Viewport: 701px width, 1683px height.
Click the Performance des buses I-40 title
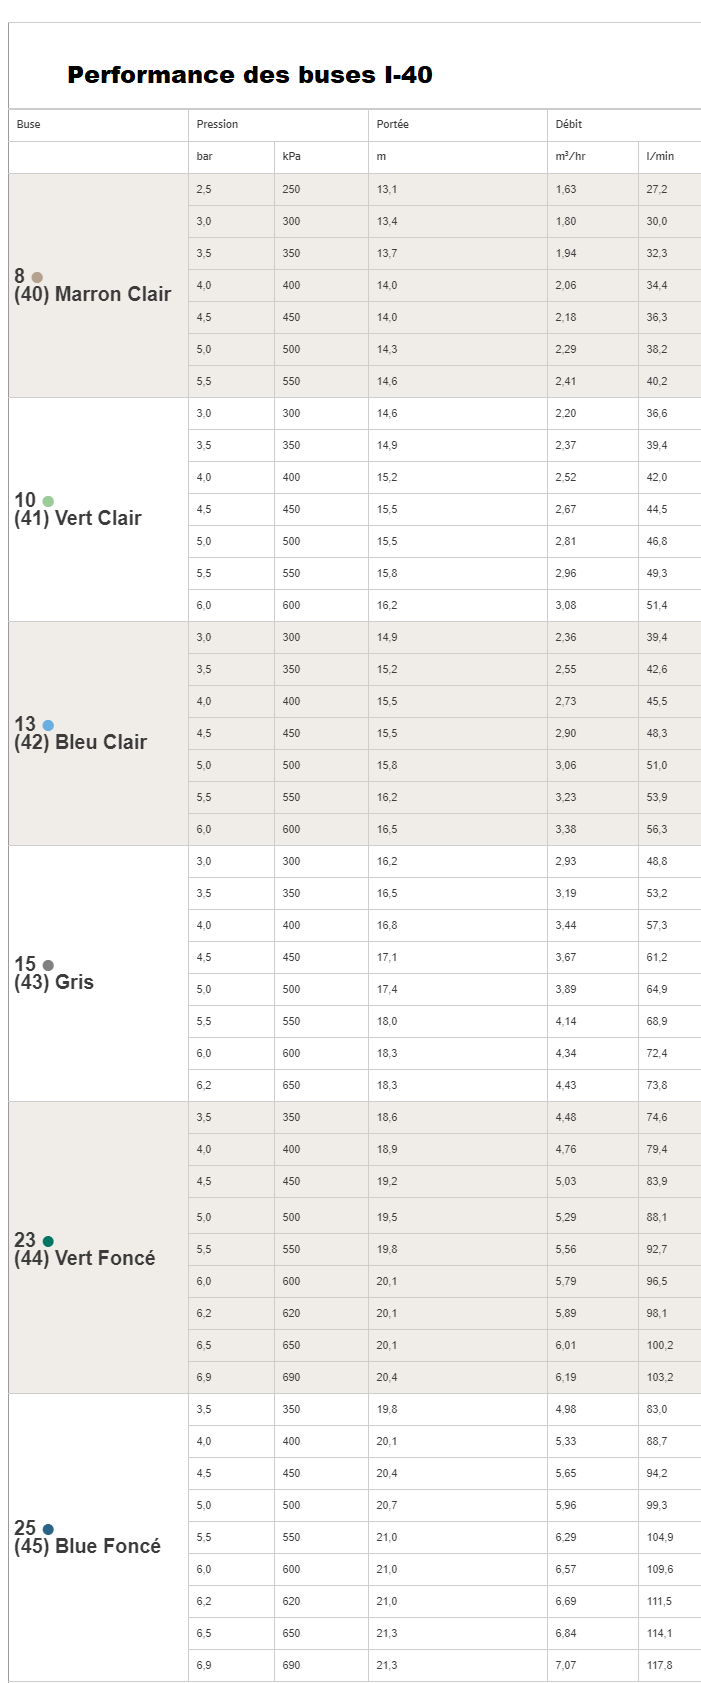pos(250,75)
